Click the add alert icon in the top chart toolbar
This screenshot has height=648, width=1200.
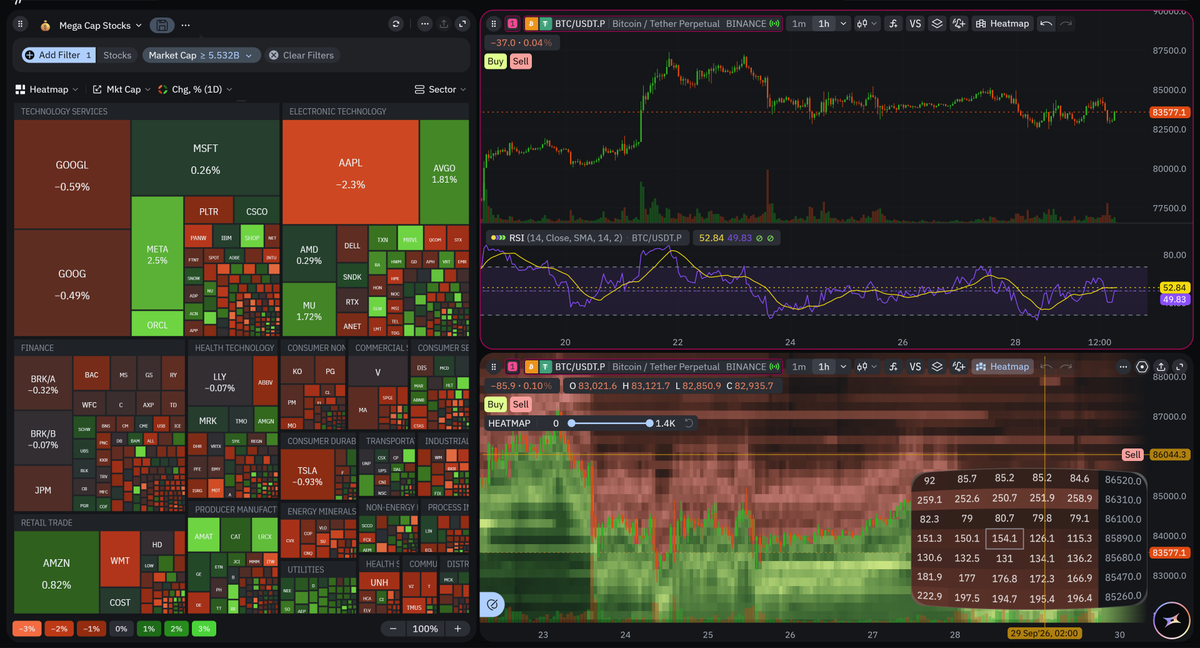[959, 23]
